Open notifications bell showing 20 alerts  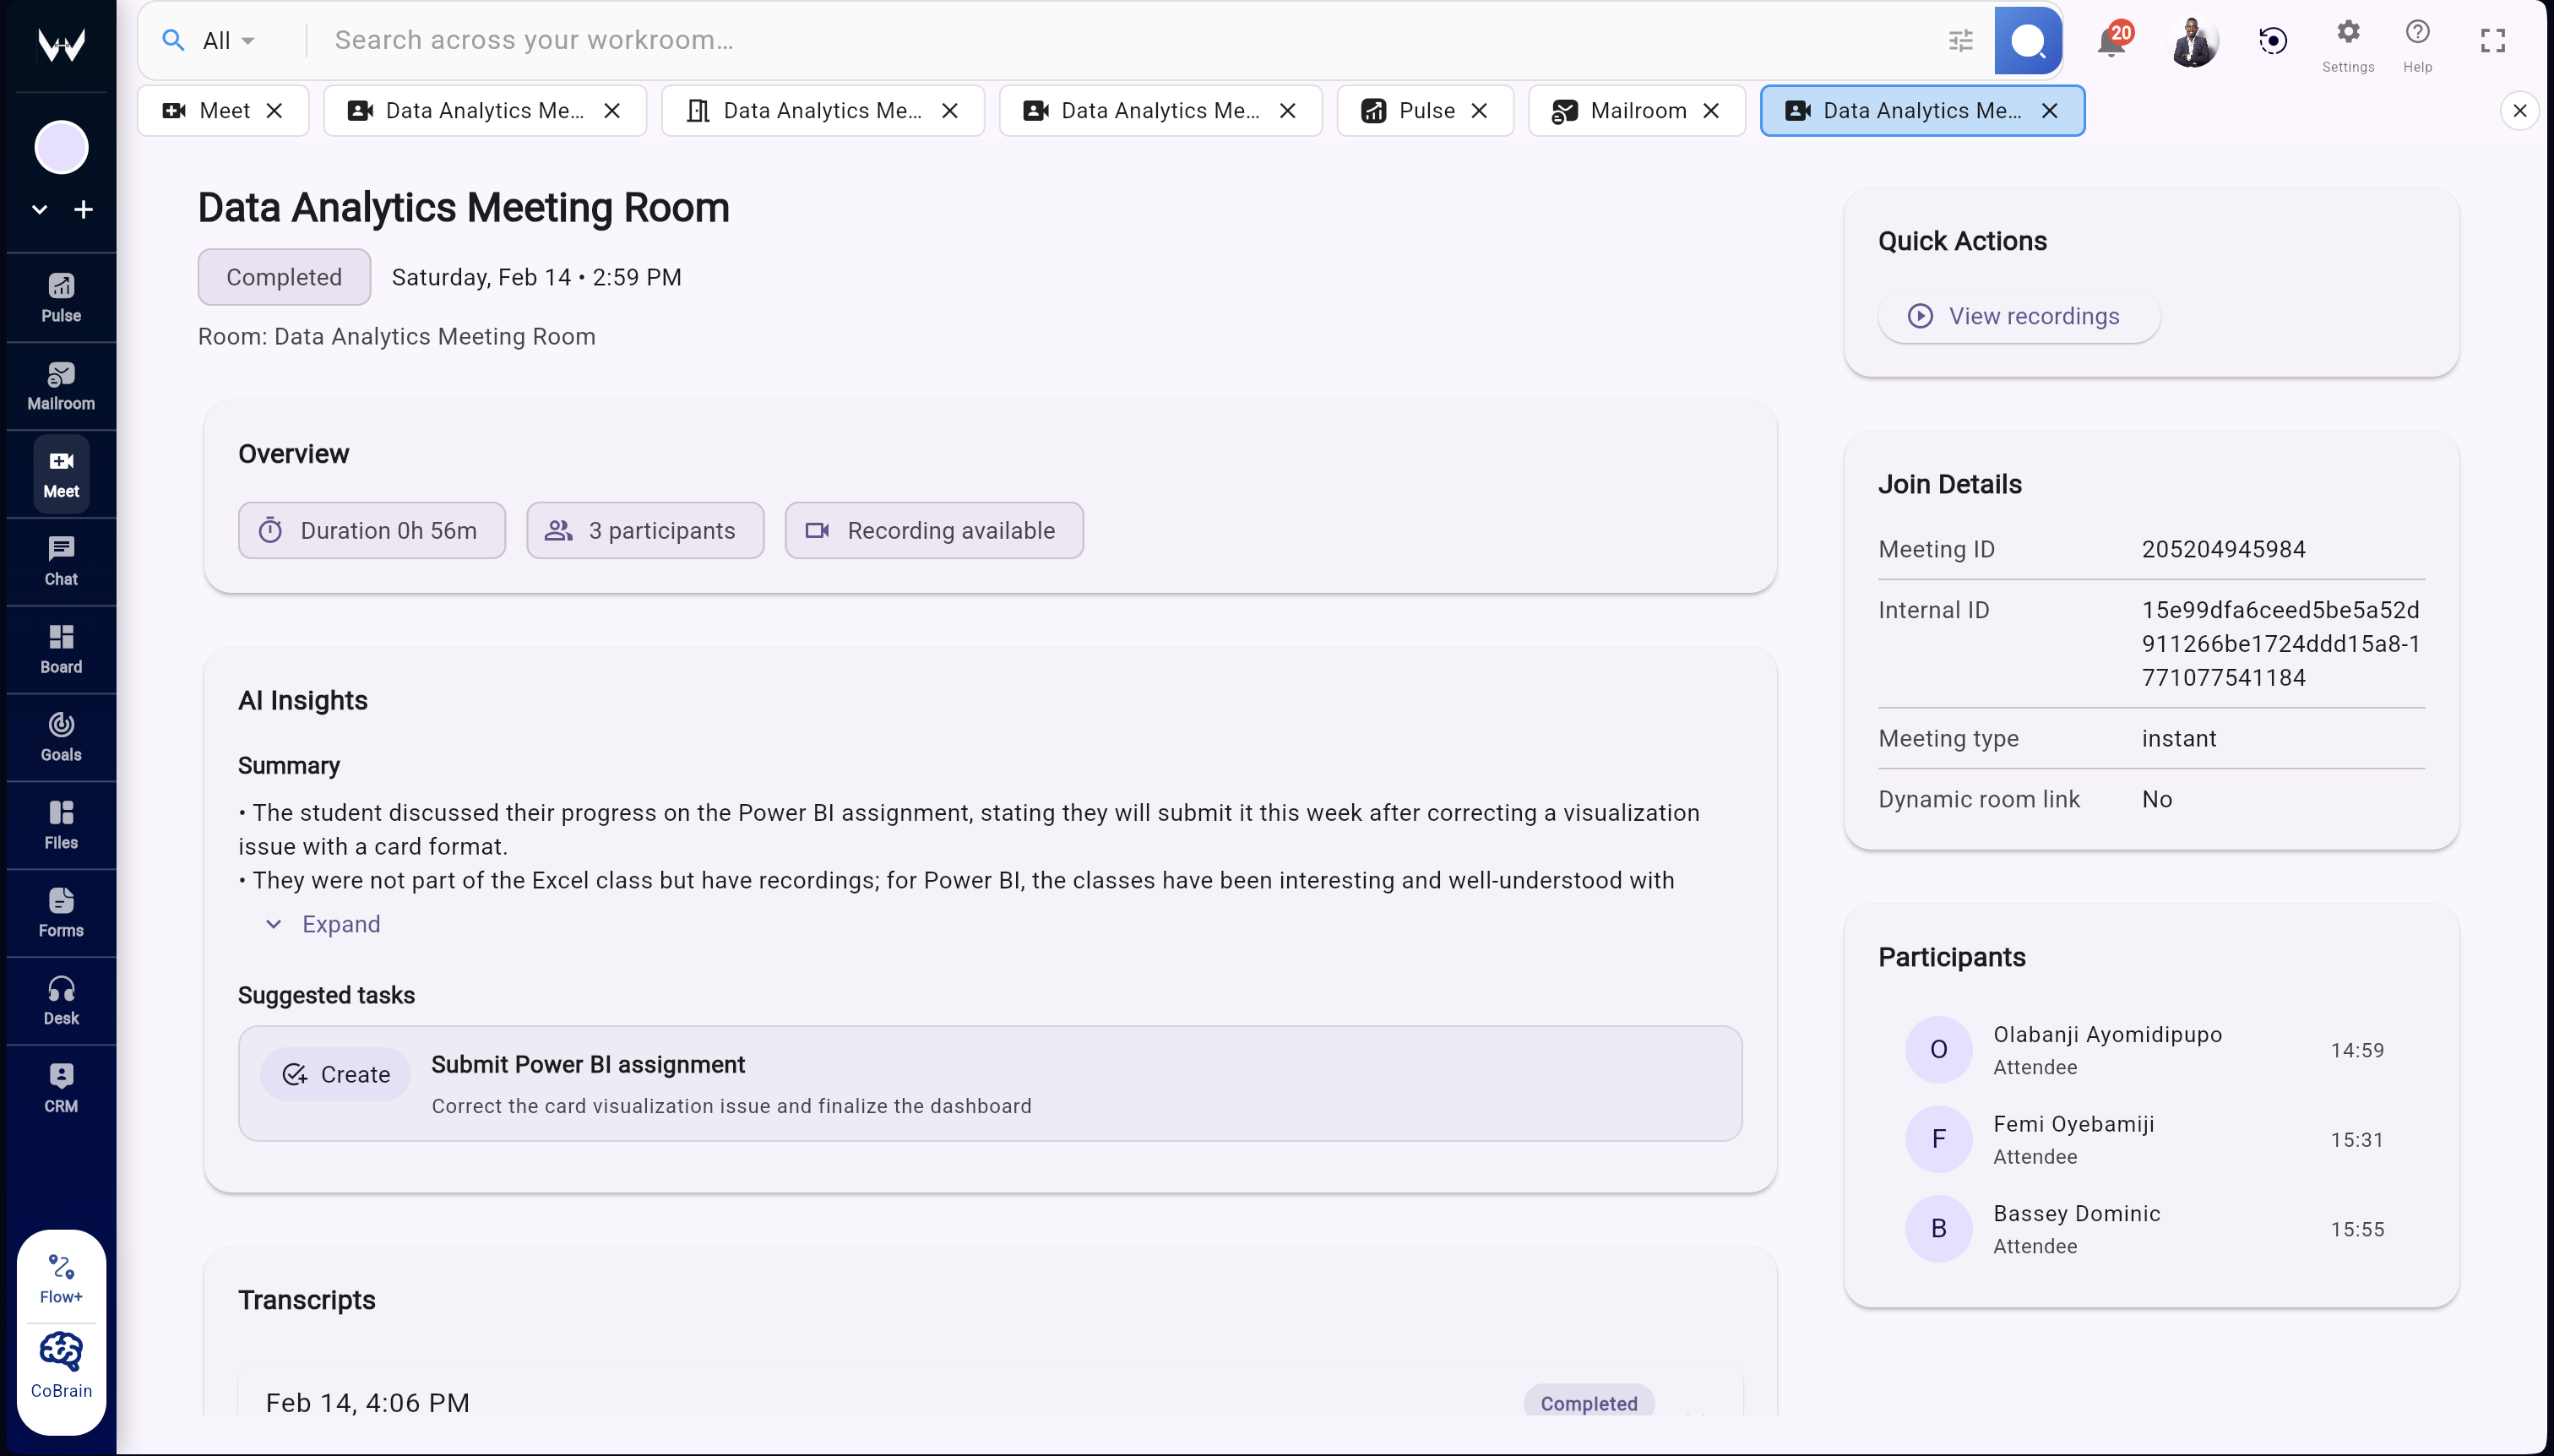pos(2110,40)
